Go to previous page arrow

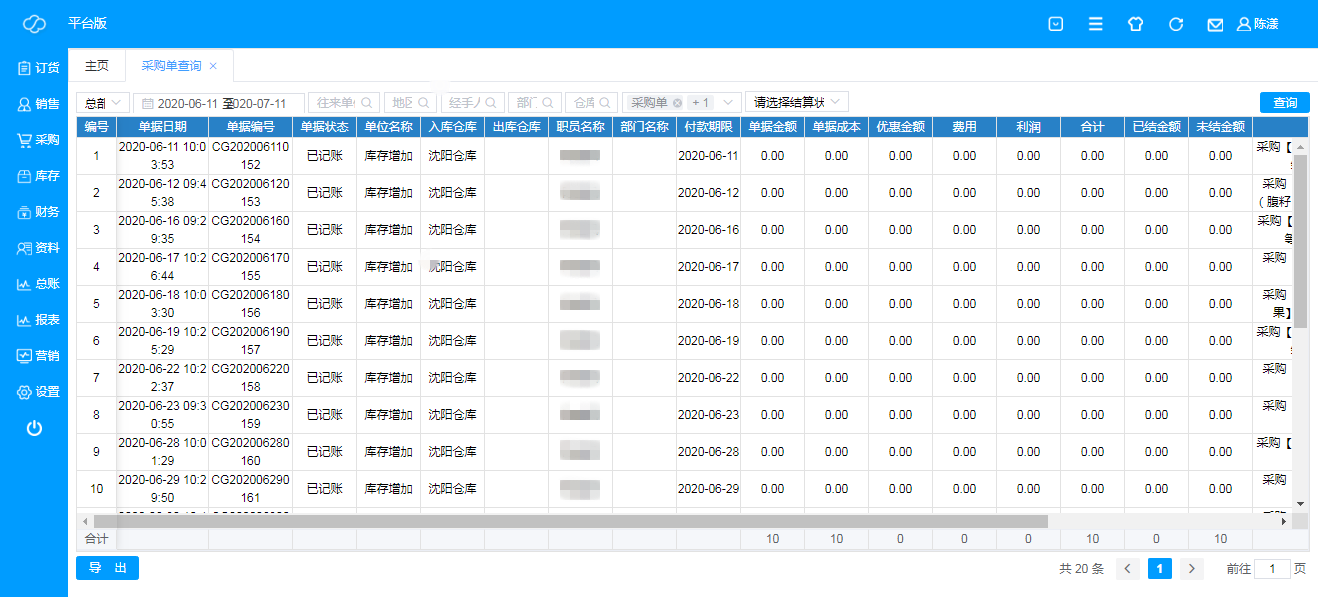coord(1128,569)
